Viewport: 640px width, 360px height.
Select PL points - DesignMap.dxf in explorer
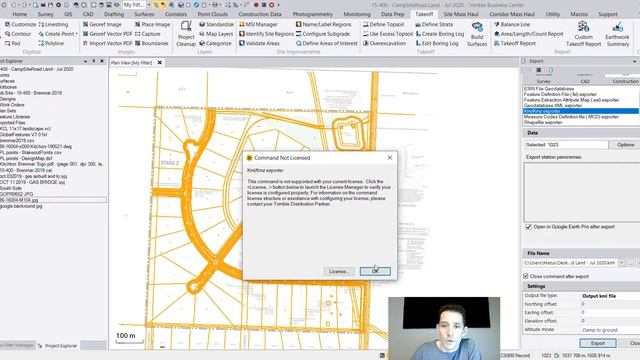[26, 158]
